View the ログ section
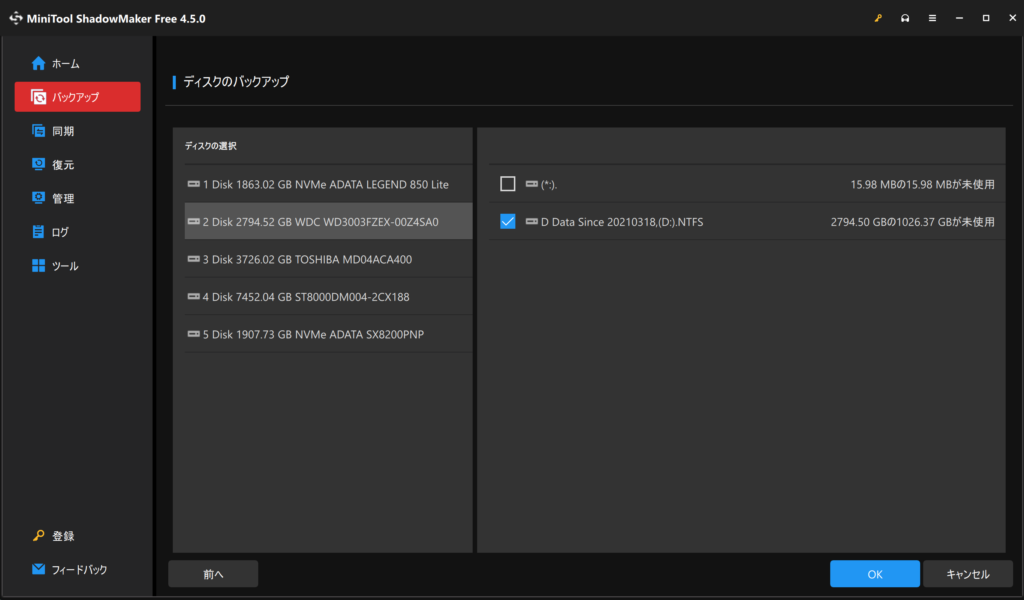The height and width of the screenshot is (600, 1024). [78, 232]
